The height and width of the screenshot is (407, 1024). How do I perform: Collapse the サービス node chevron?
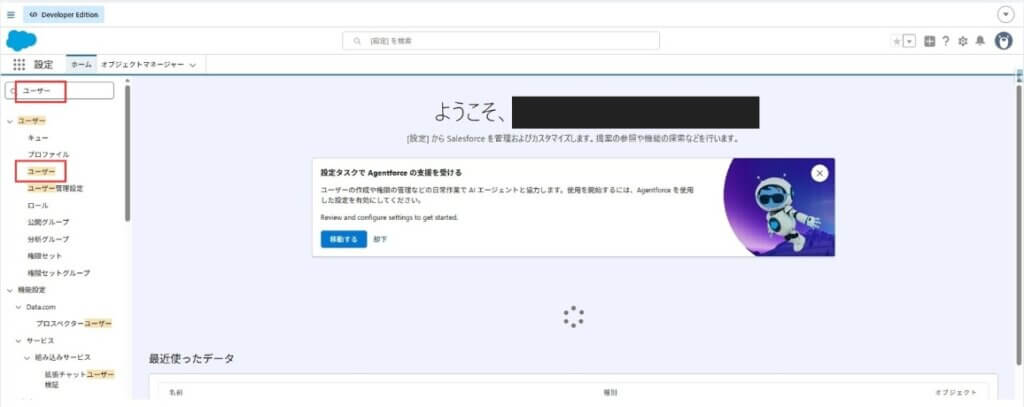[18, 341]
